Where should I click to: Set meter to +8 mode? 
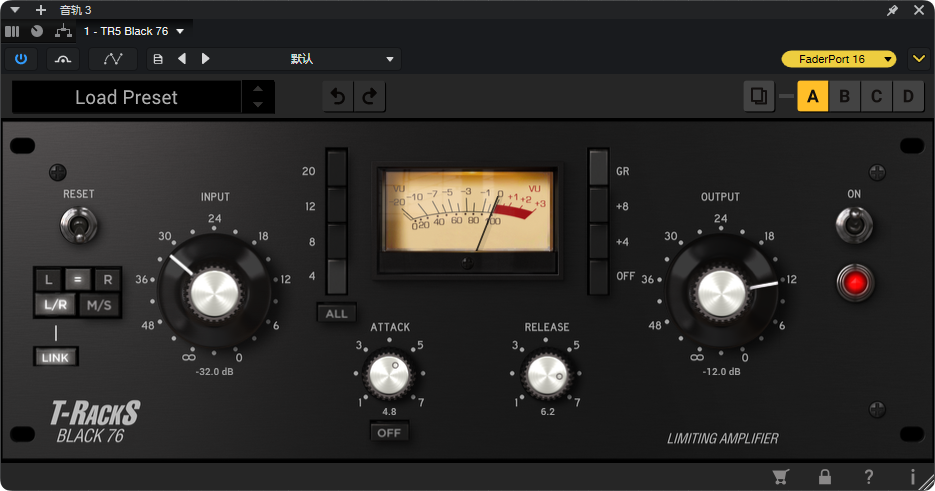pyautogui.click(x=599, y=205)
